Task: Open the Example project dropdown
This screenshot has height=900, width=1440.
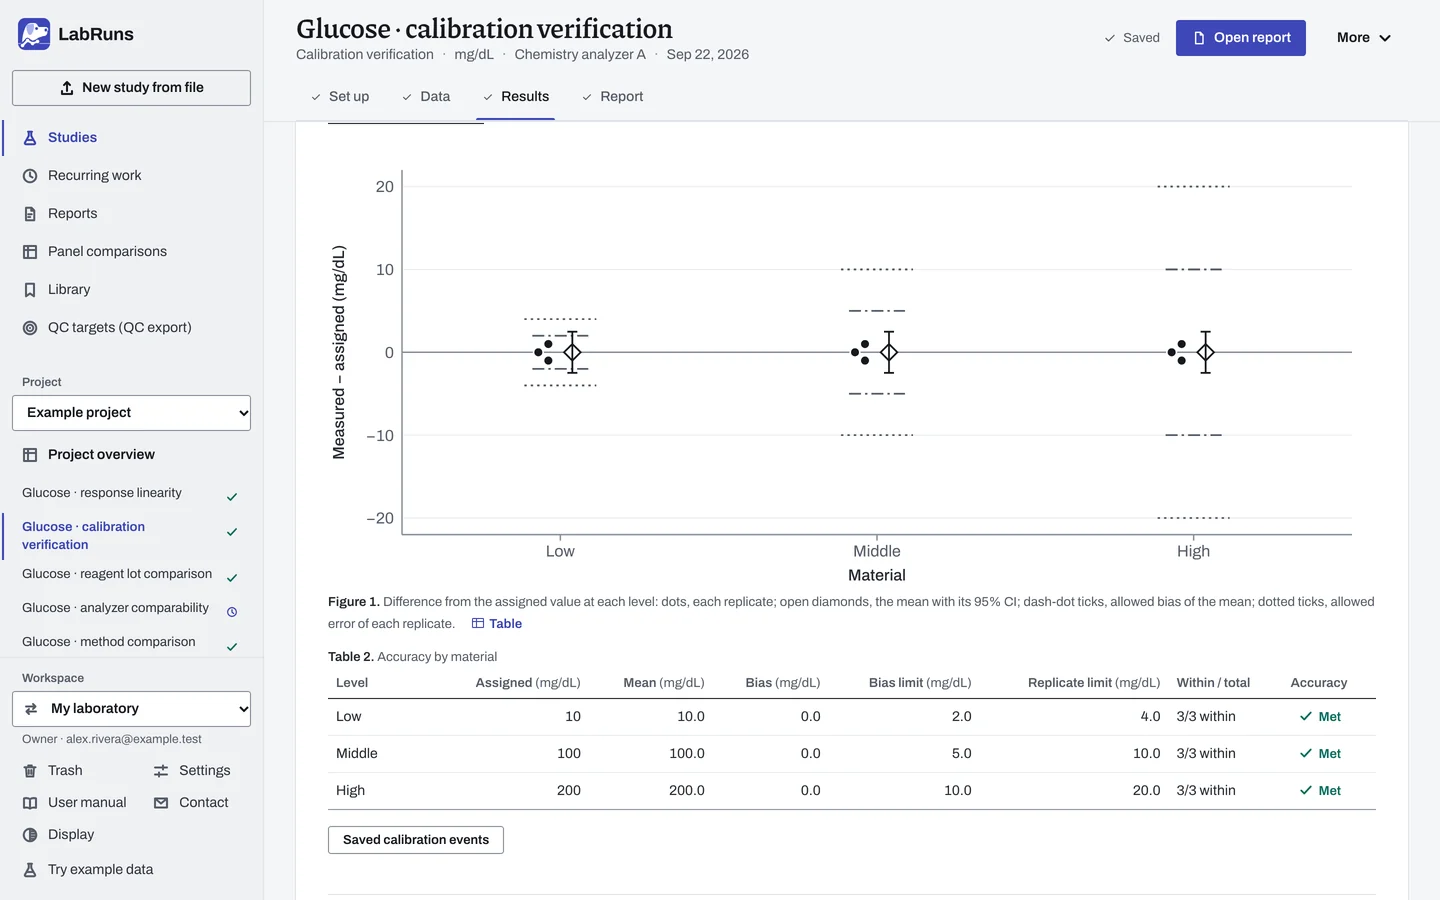Action: pyautogui.click(x=131, y=413)
